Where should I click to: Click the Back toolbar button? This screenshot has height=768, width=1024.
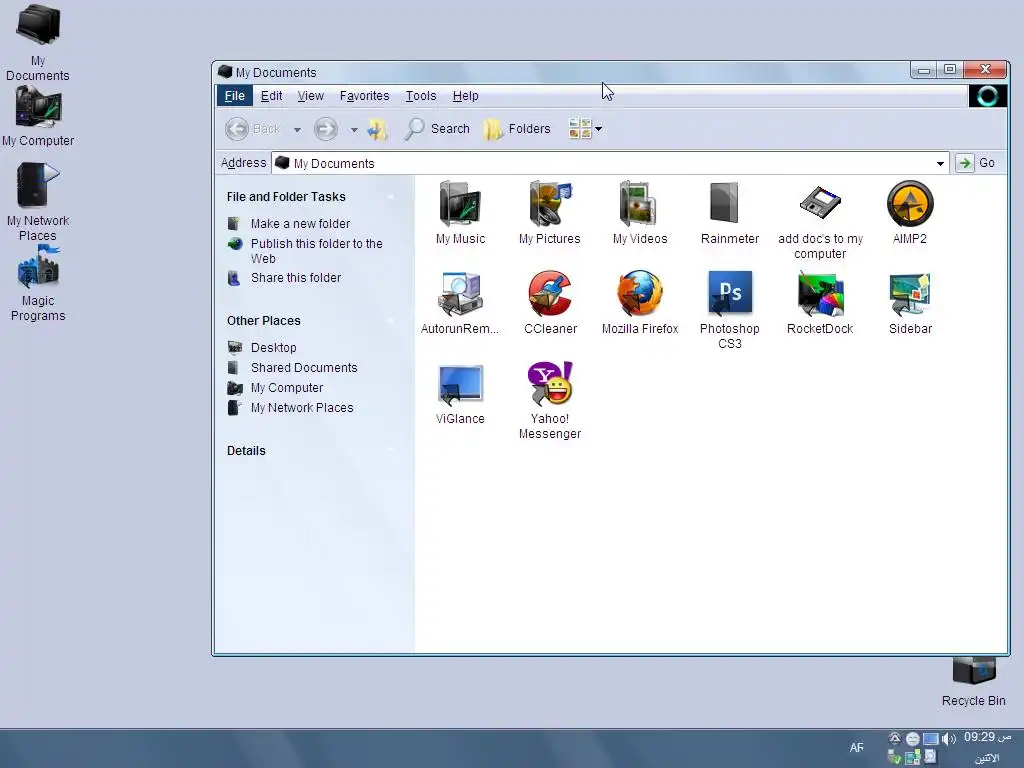[x=253, y=129]
